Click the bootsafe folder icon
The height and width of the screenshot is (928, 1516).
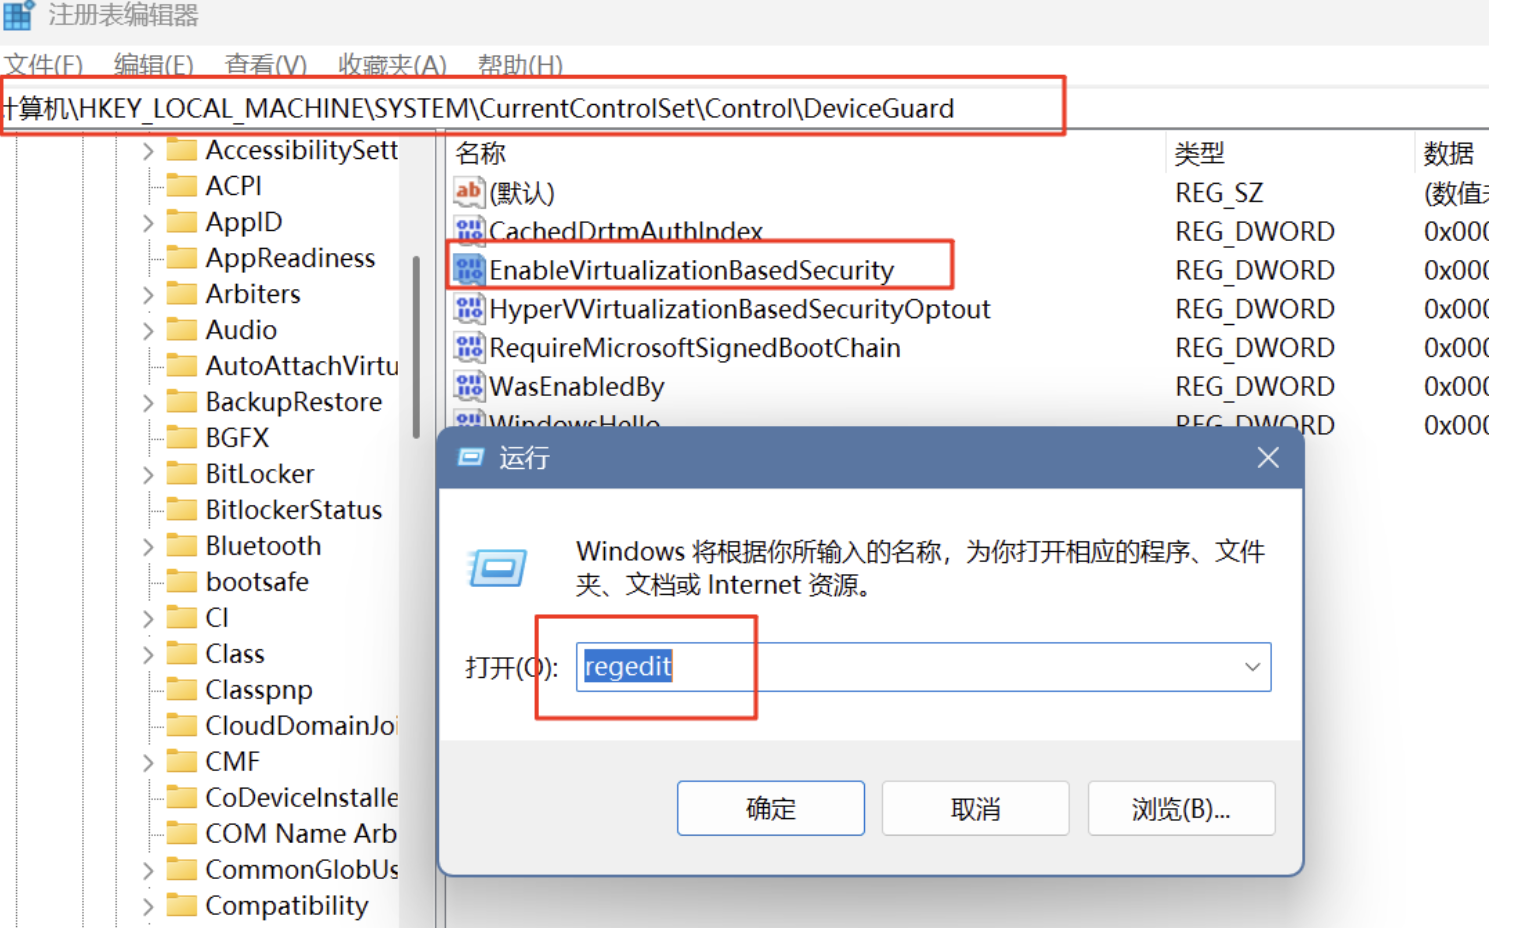[181, 581]
